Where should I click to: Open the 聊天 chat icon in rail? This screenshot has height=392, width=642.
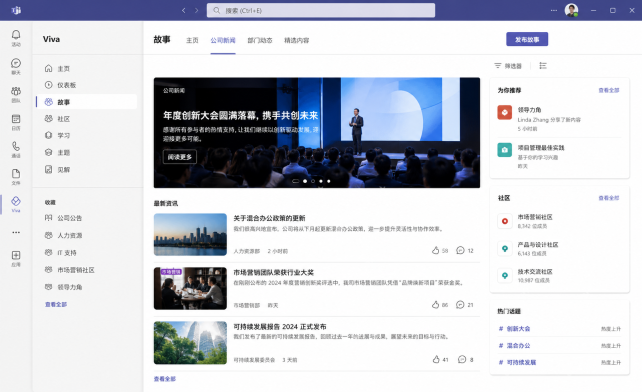(x=16, y=63)
